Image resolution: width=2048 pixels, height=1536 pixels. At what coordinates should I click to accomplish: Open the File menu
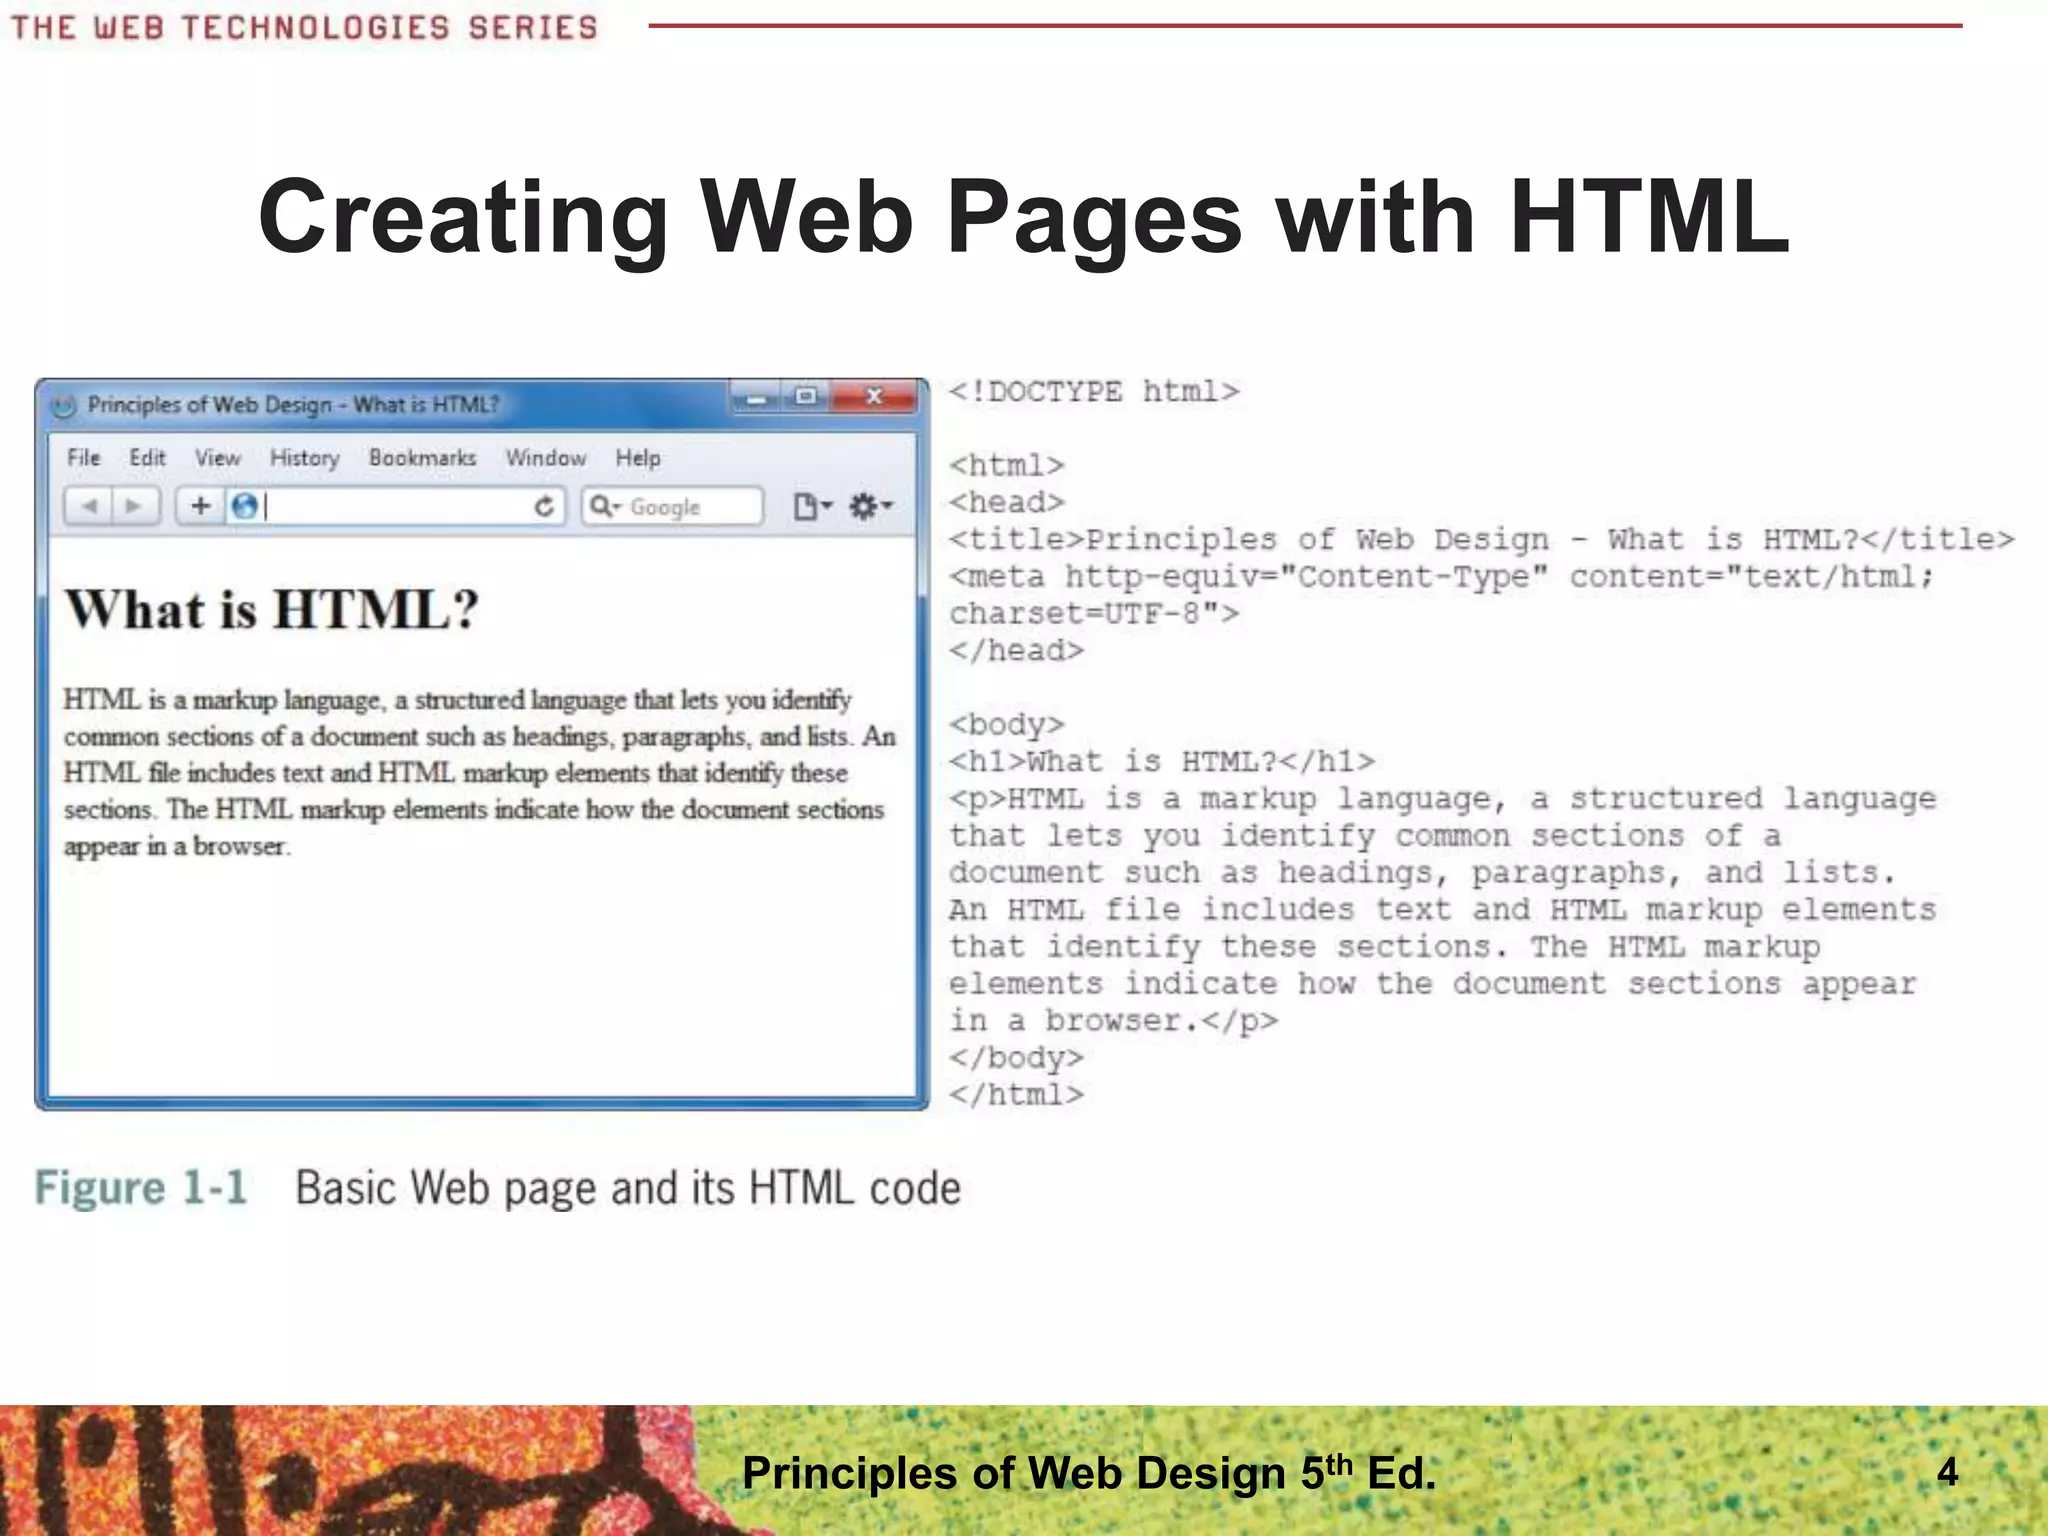coord(84,458)
